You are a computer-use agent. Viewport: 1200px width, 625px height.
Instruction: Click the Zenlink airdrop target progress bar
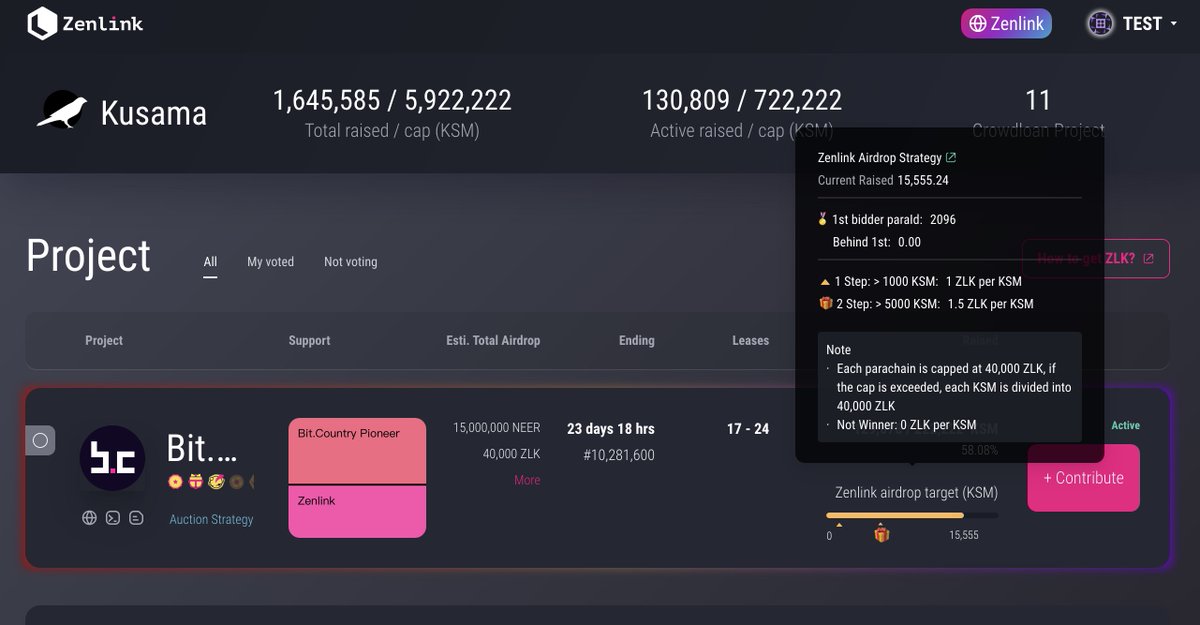coord(912,516)
